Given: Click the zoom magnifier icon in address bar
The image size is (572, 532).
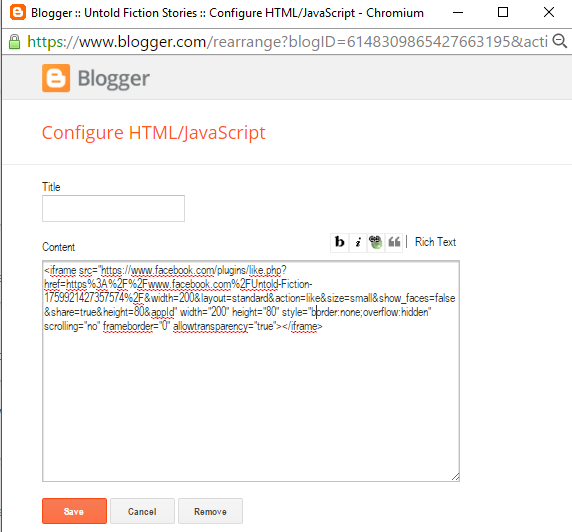Looking at the screenshot, I should (x=560, y=41).
